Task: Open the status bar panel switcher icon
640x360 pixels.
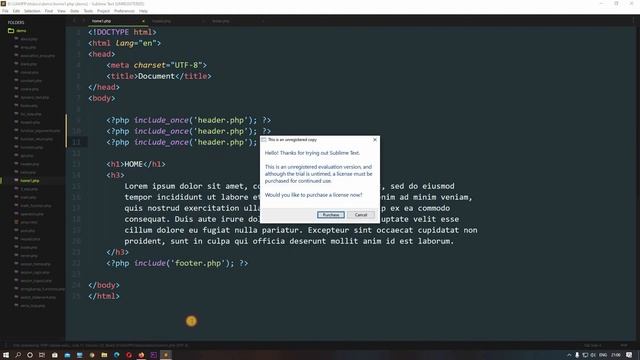Action: coord(5,345)
